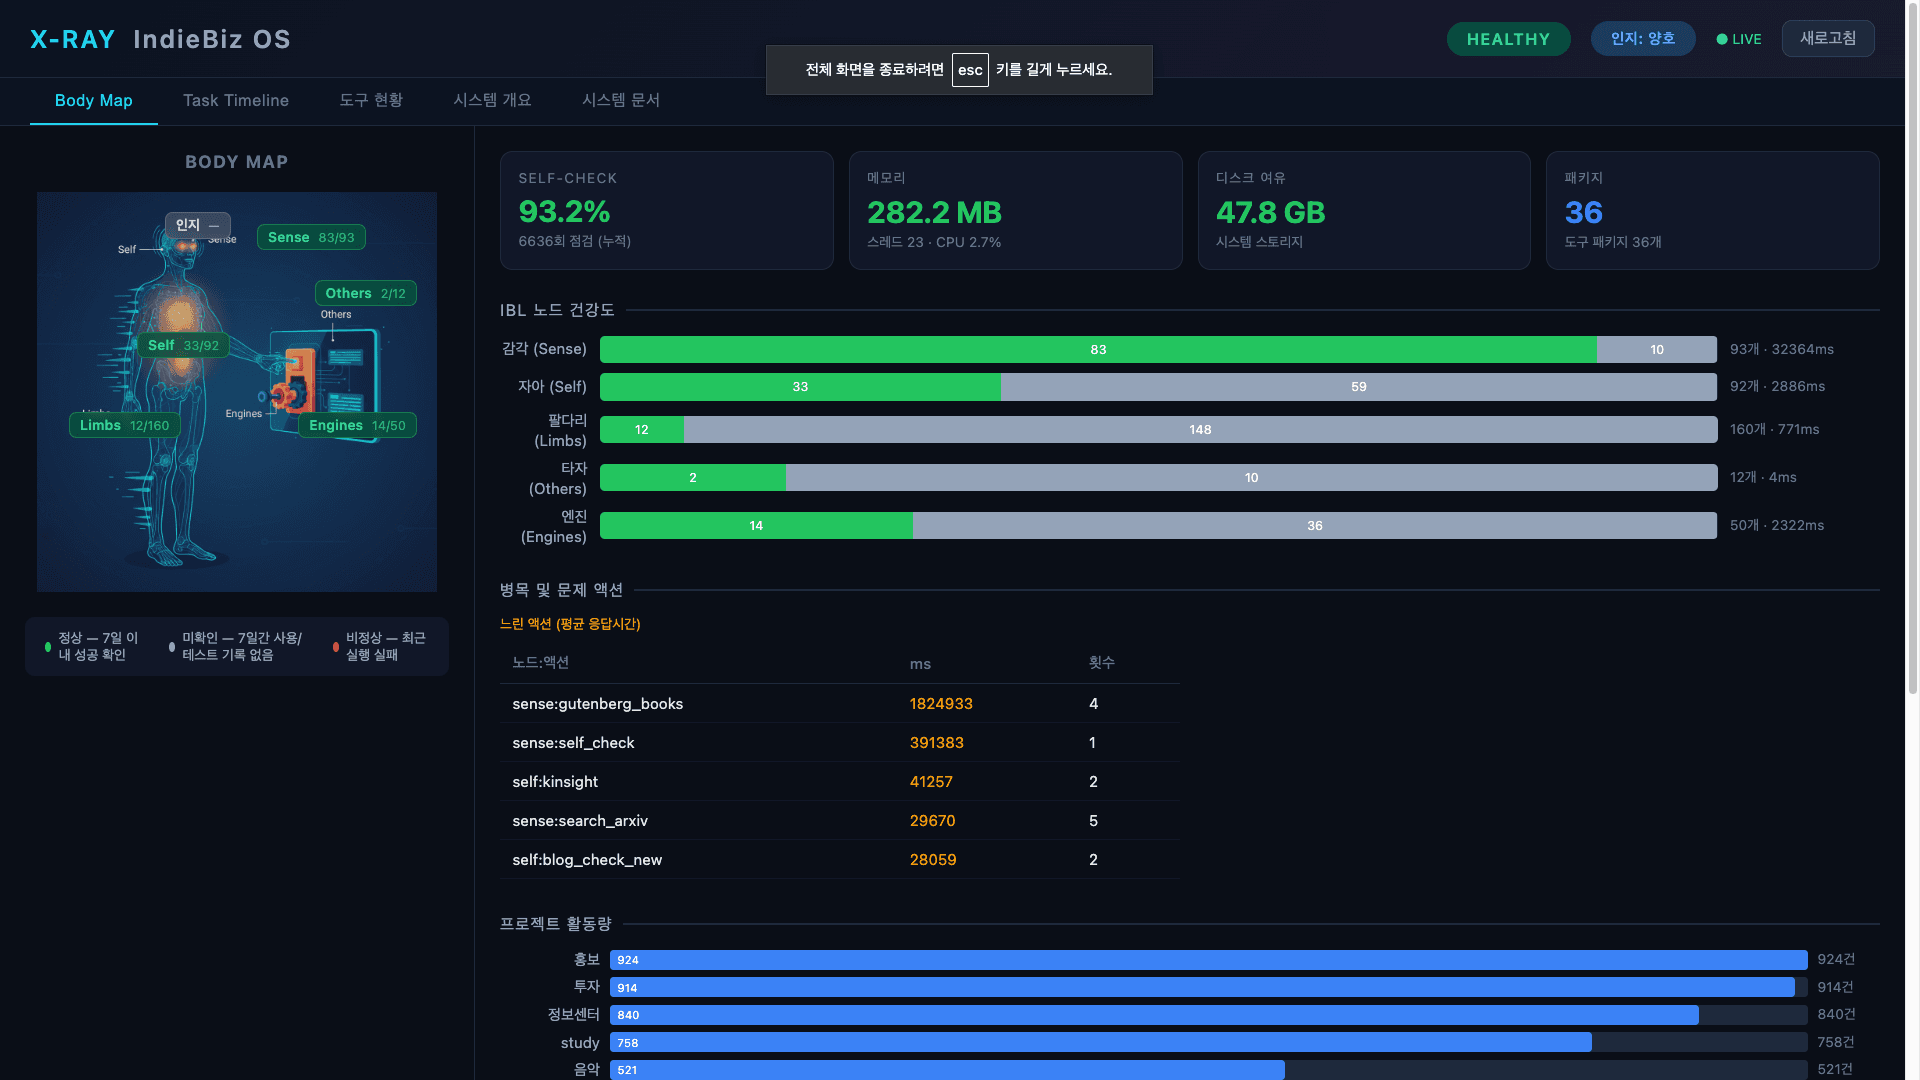Expand the 프로젝트 활동량 section

point(557,924)
